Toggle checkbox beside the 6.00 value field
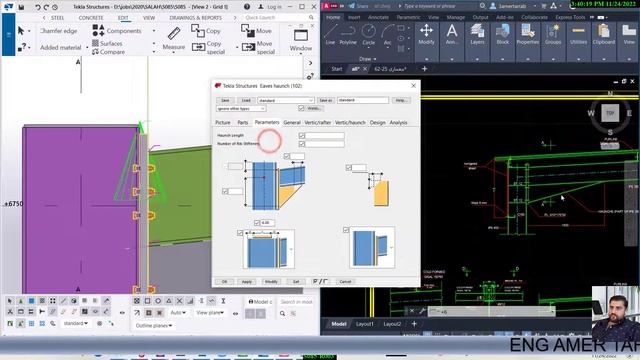This screenshot has height=360, width=640. tap(257, 223)
